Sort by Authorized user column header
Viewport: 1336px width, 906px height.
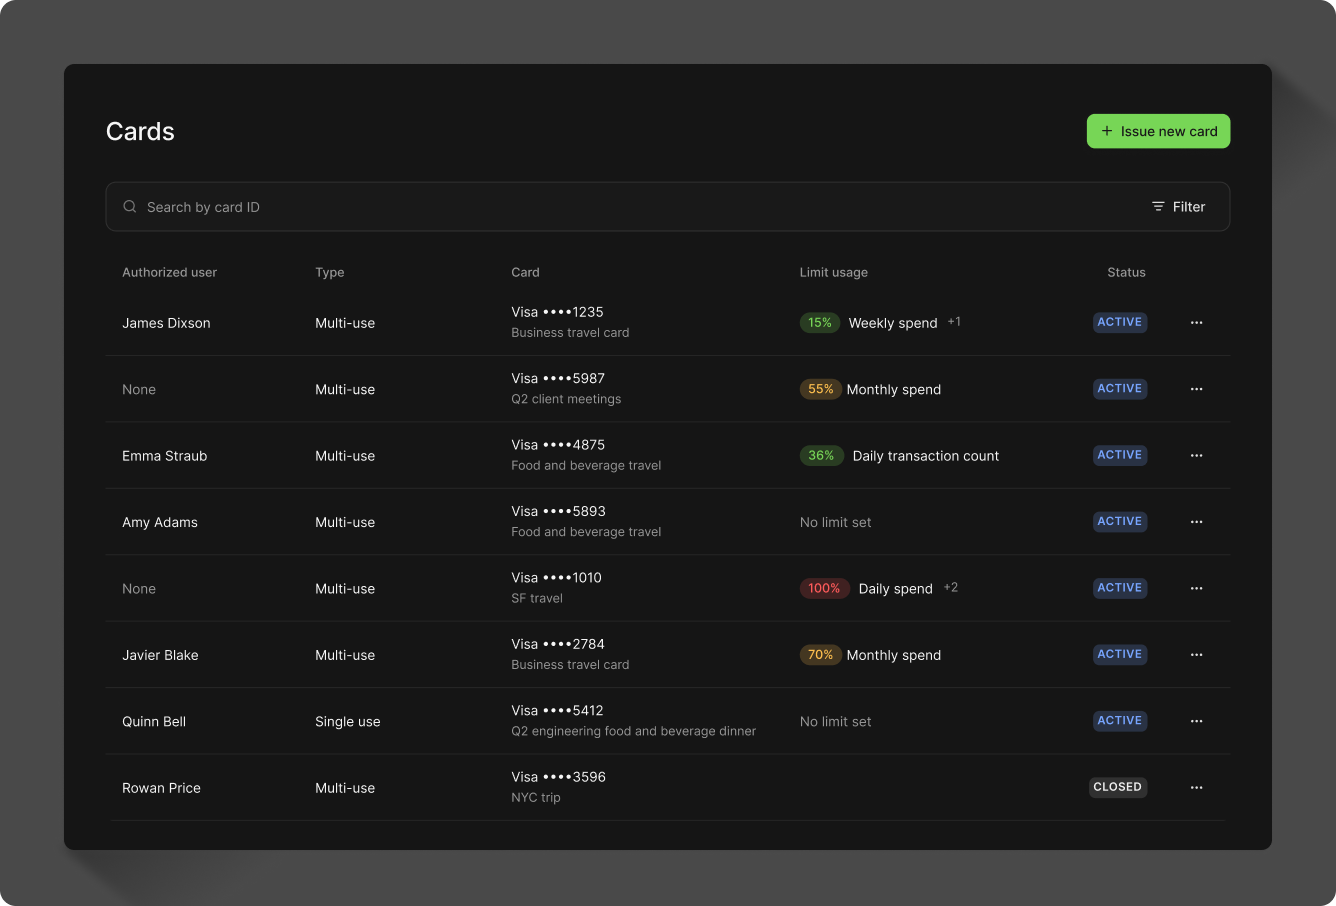tap(169, 272)
